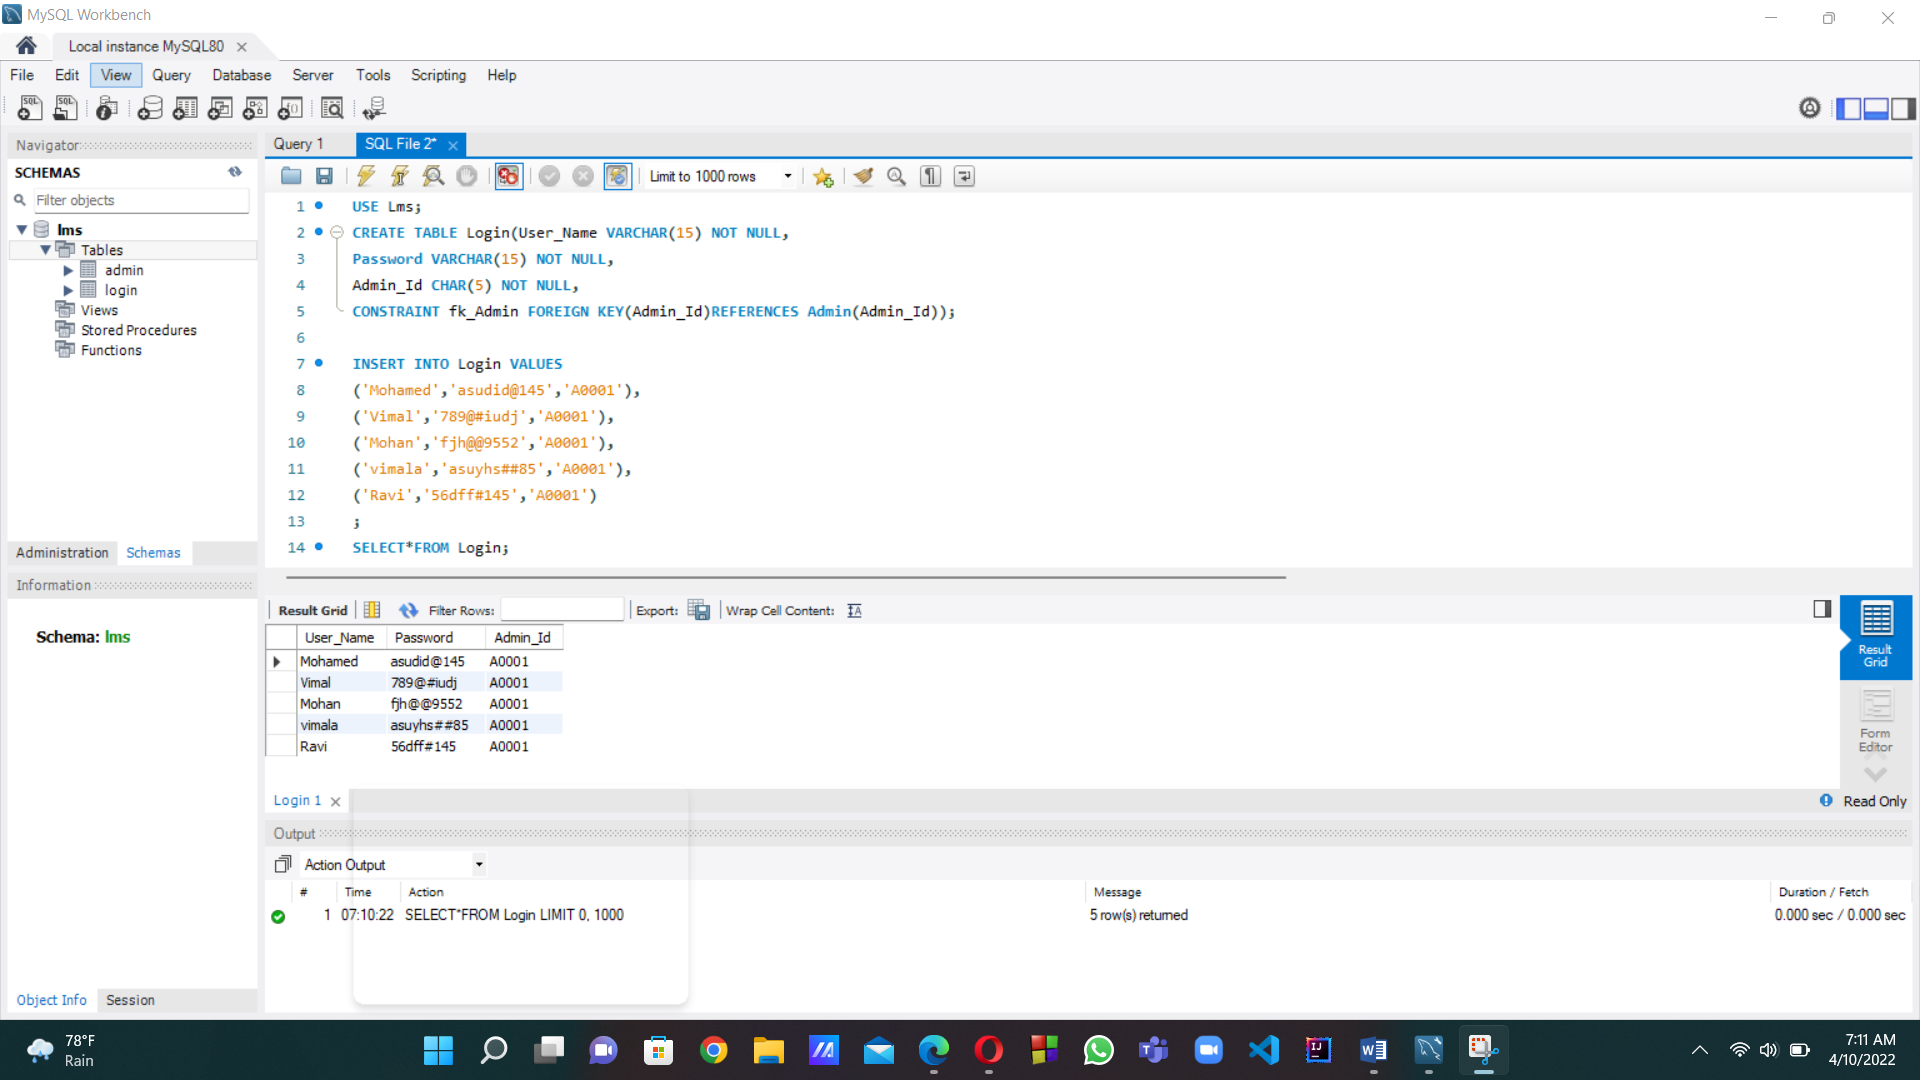Switch to the Administration tab
This screenshot has height=1080, width=1920.
coord(62,552)
